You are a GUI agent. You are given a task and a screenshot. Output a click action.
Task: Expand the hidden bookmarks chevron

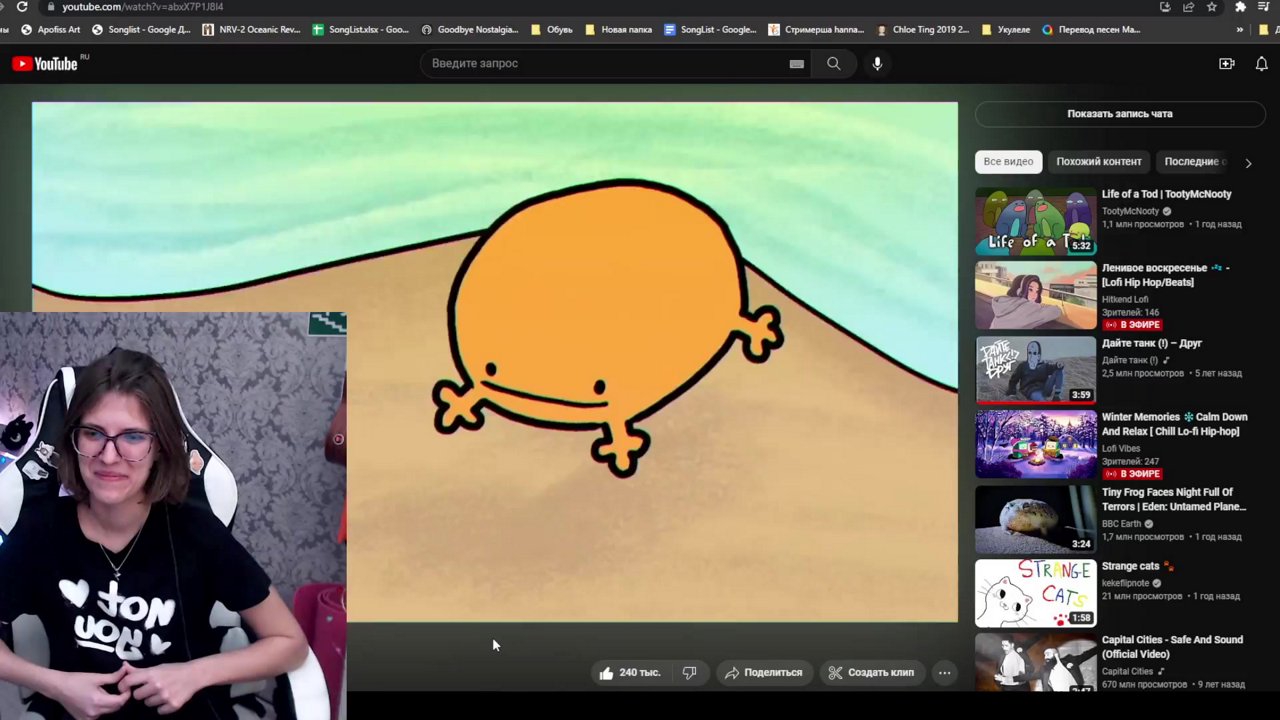(1240, 29)
